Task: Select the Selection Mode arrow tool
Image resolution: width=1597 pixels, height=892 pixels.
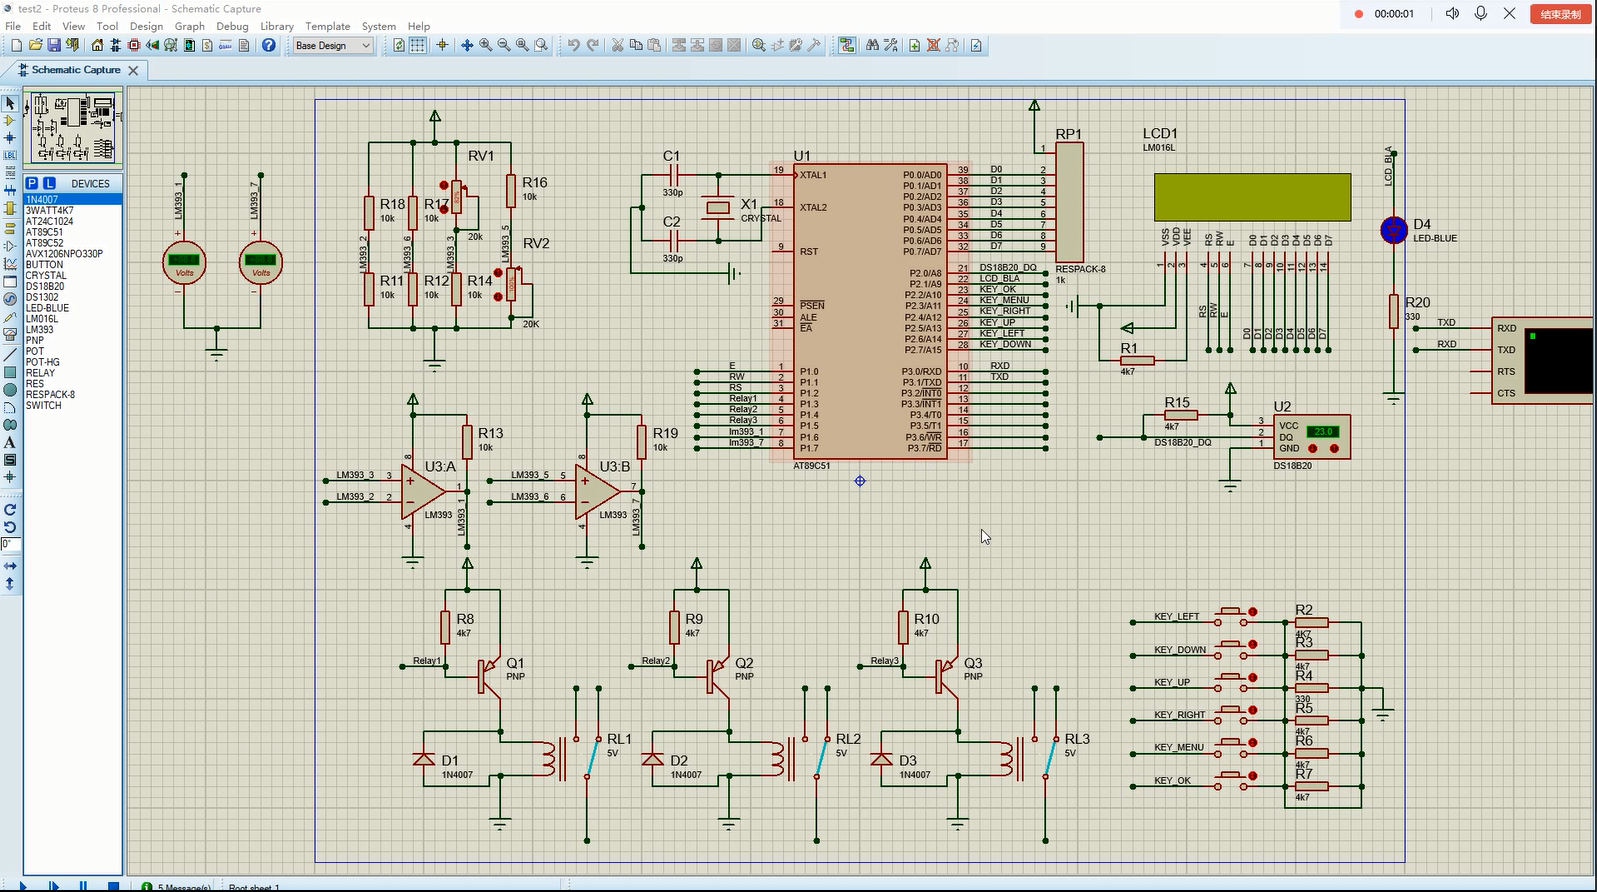Action: pyautogui.click(x=10, y=103)
